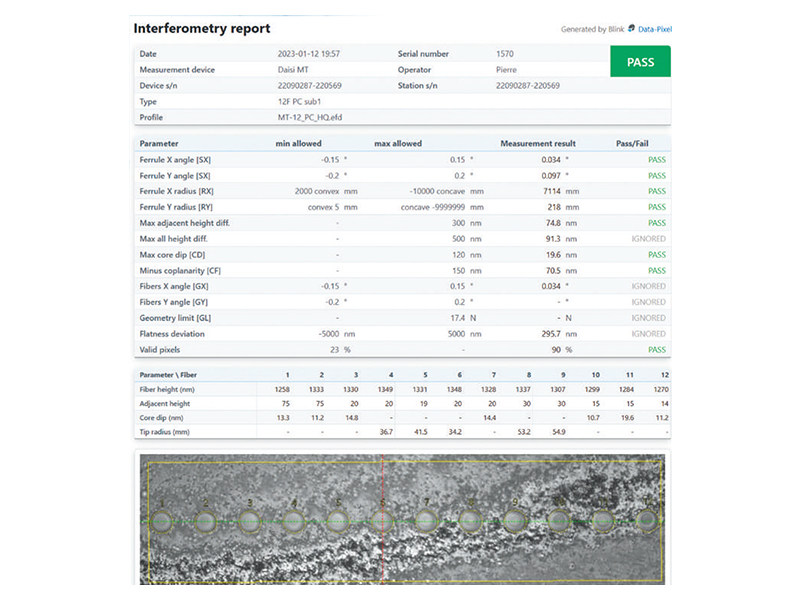This screenshot has height=600, width=800.
Task: Click fiber 11 marker in ferrule image
Action: point(603,520)
